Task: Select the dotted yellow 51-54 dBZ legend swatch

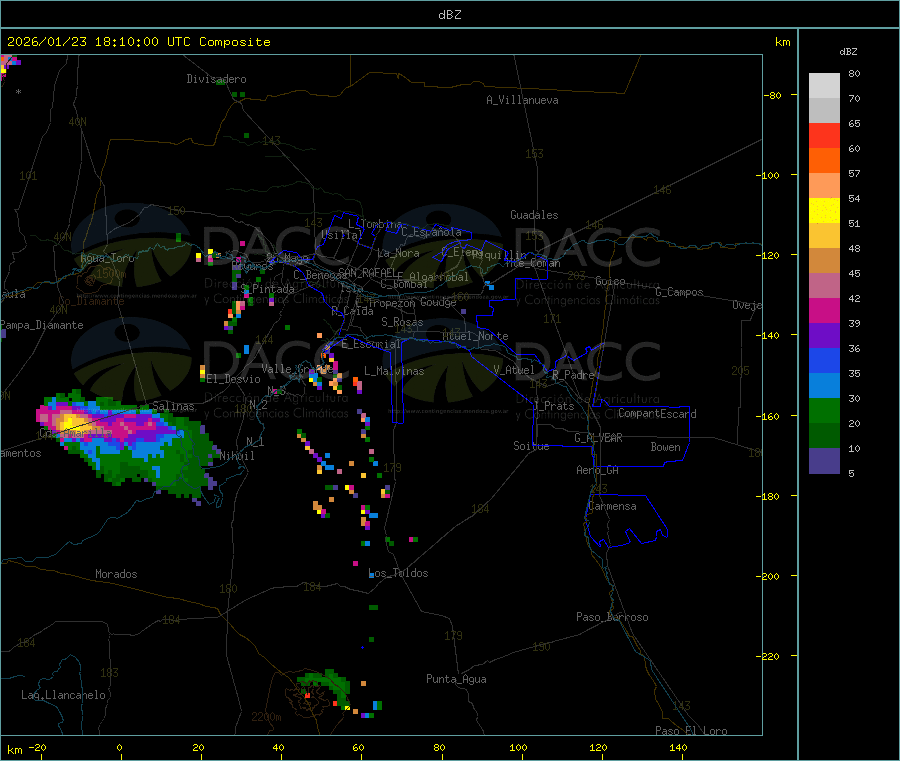Action: coord(824,211)
